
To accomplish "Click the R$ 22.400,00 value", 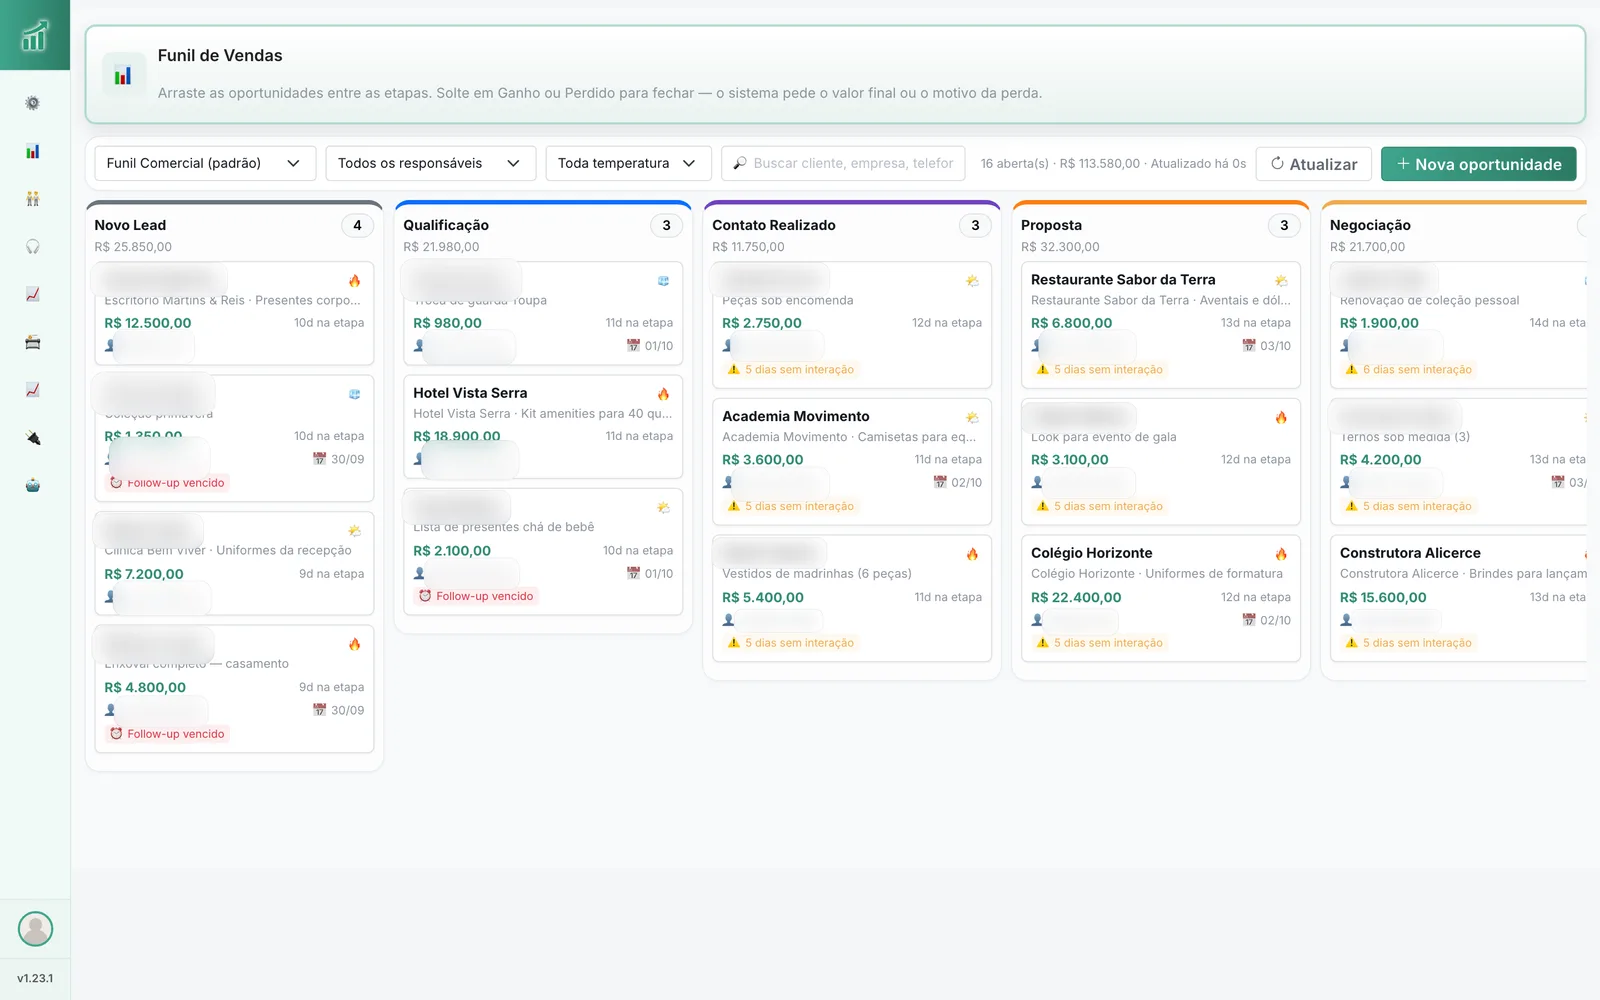I will [1076, 597].
